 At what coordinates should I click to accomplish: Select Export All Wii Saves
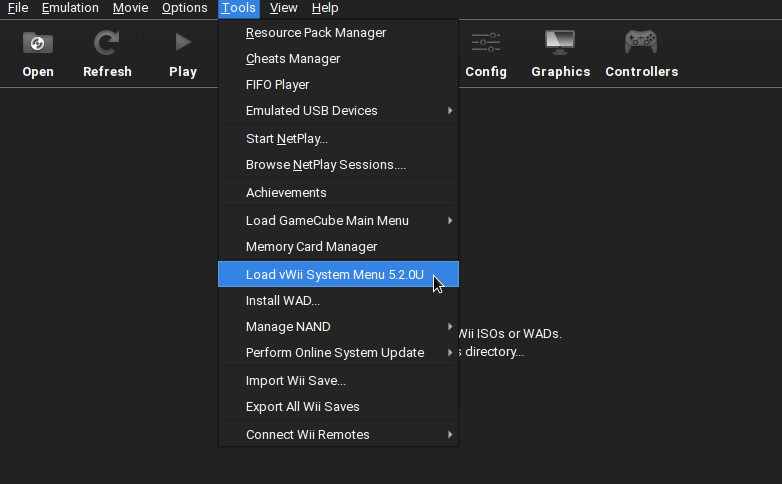click(x=303, y=407)
